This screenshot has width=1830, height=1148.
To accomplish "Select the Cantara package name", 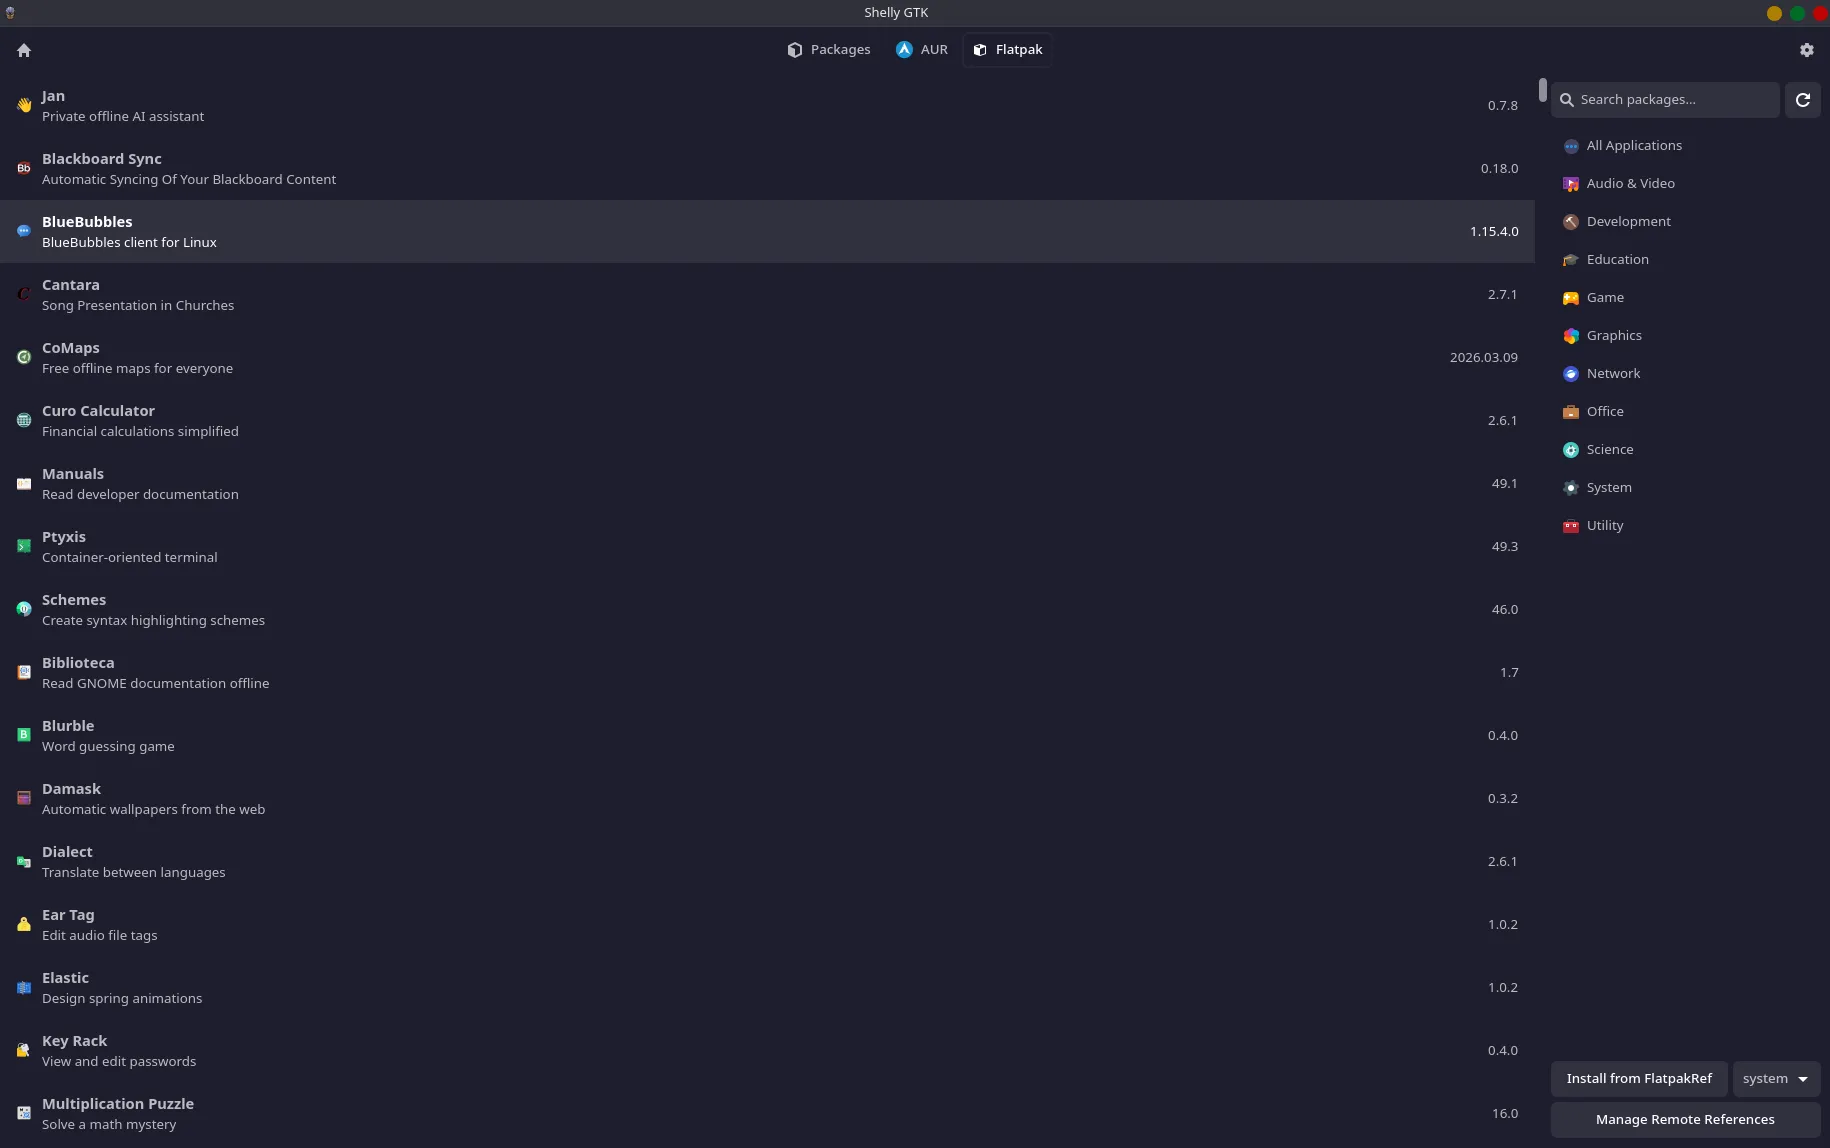I will [71, 285].
